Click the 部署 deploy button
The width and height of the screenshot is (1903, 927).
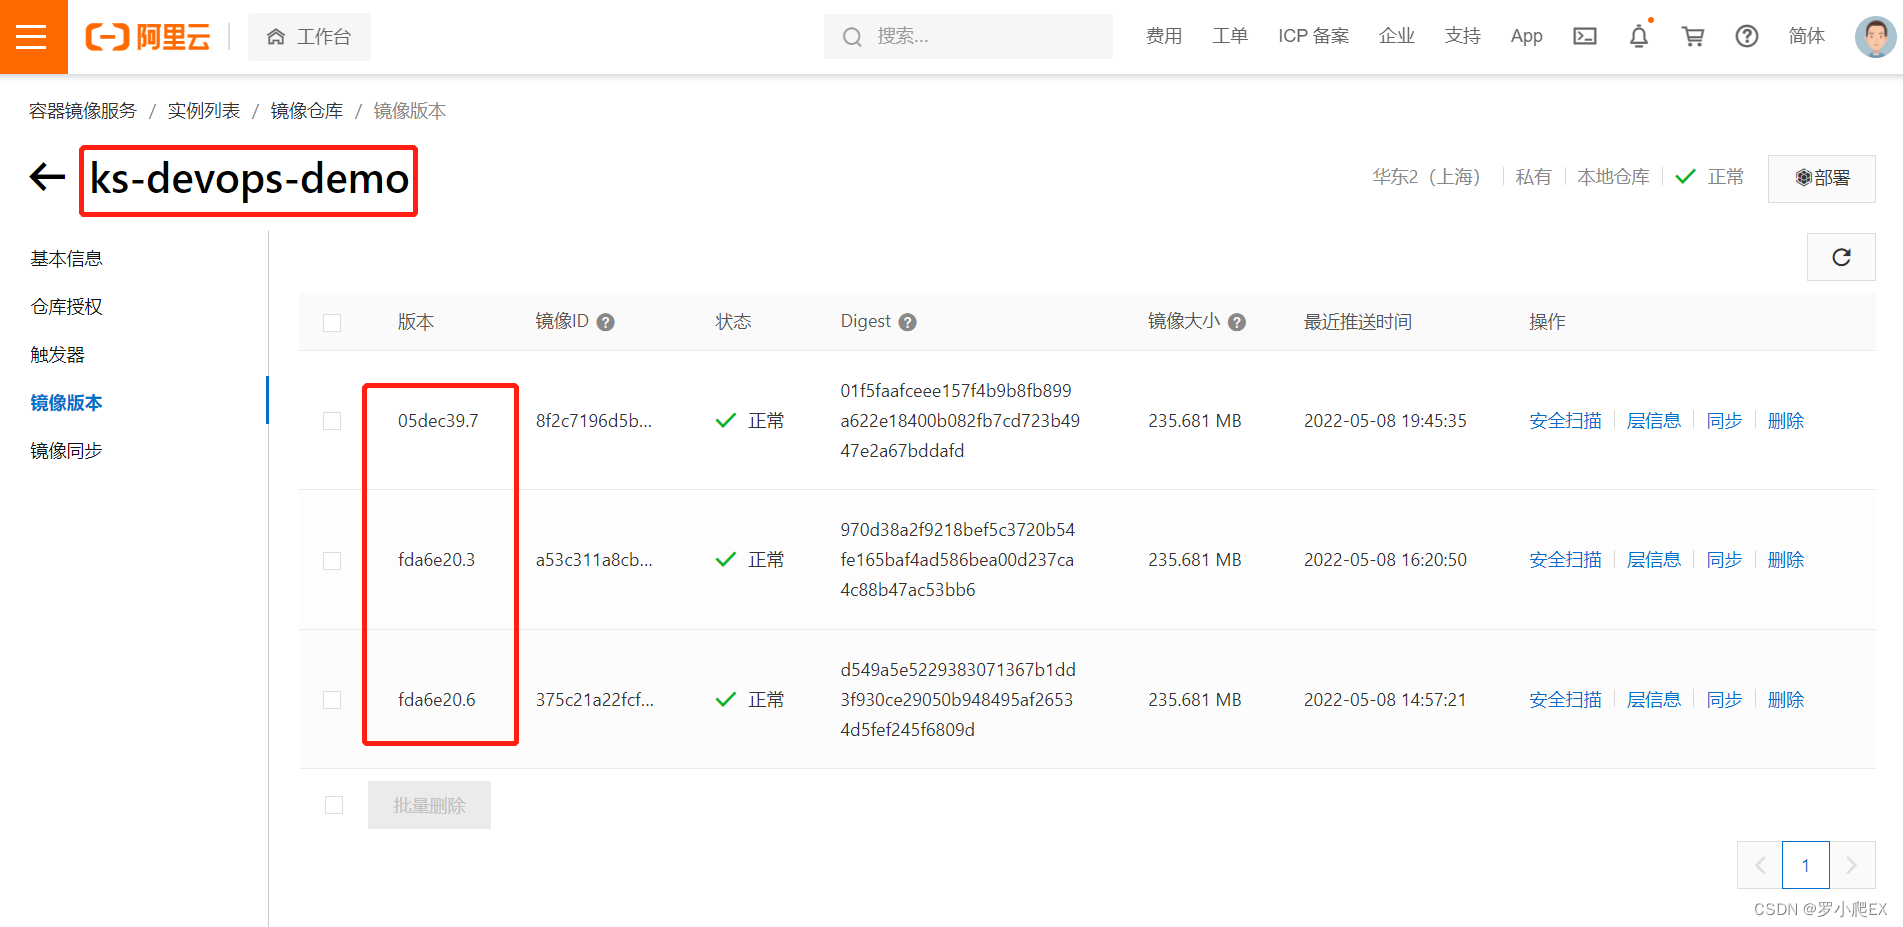[x=1822, y=178]
